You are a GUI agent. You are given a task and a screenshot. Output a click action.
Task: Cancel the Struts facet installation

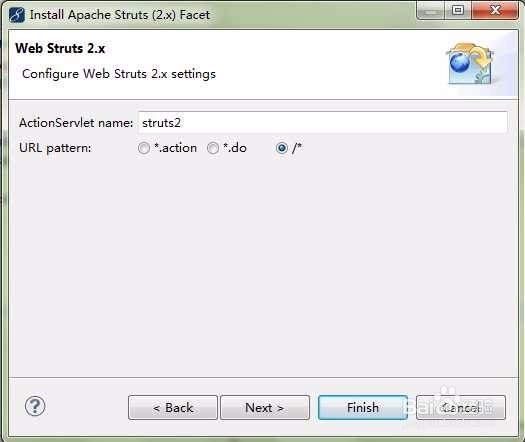461,408
